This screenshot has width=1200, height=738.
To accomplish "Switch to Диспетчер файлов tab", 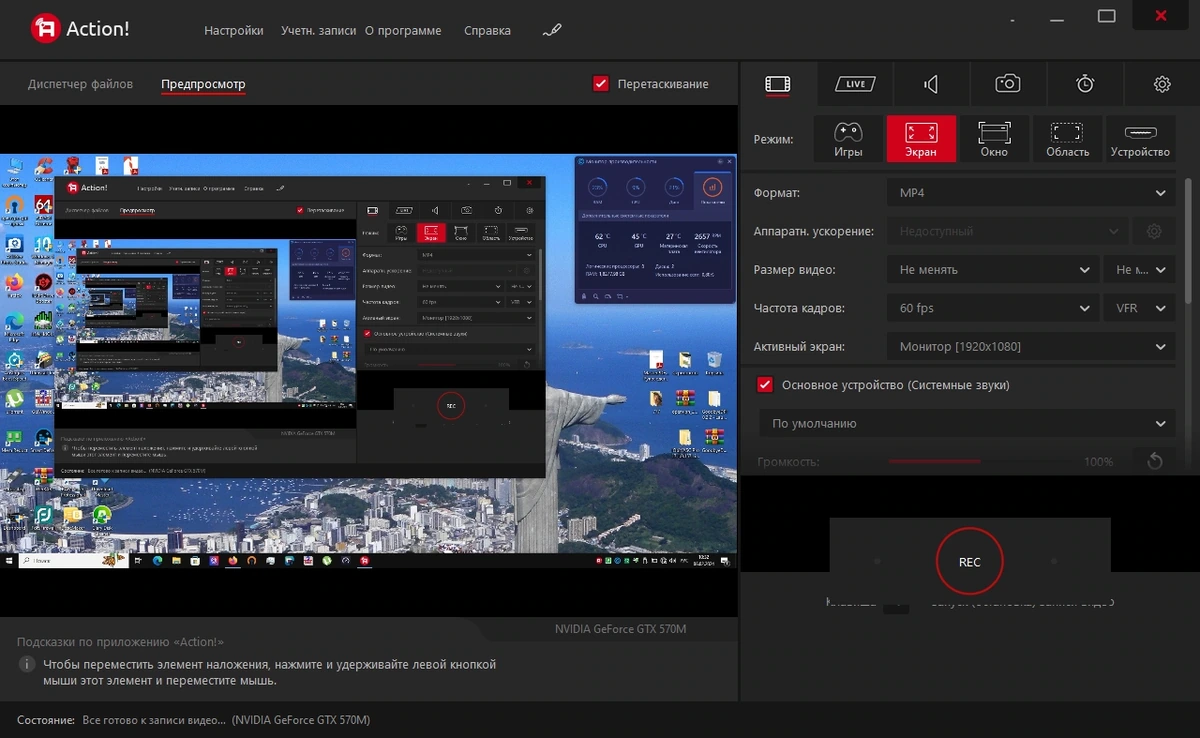I will coord(80,84).
